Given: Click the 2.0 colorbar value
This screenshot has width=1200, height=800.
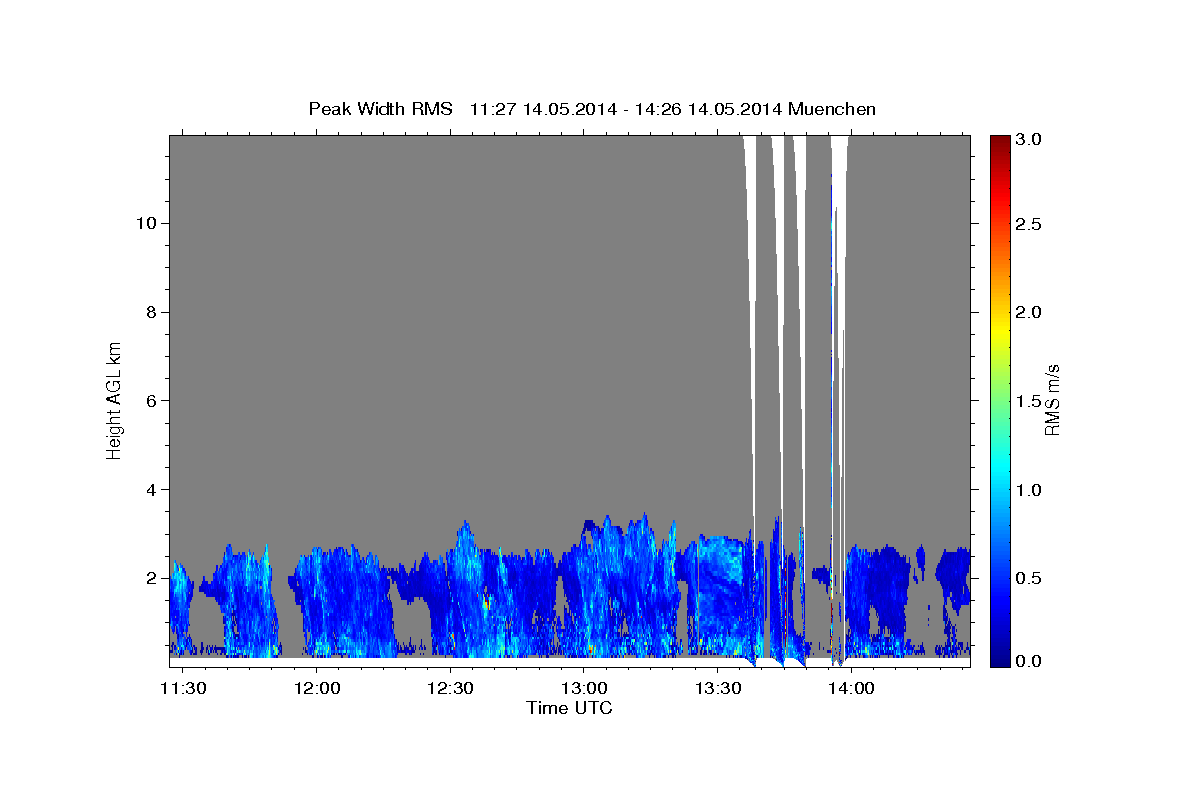Looking at the screenshot, I should click(1028, 312).
